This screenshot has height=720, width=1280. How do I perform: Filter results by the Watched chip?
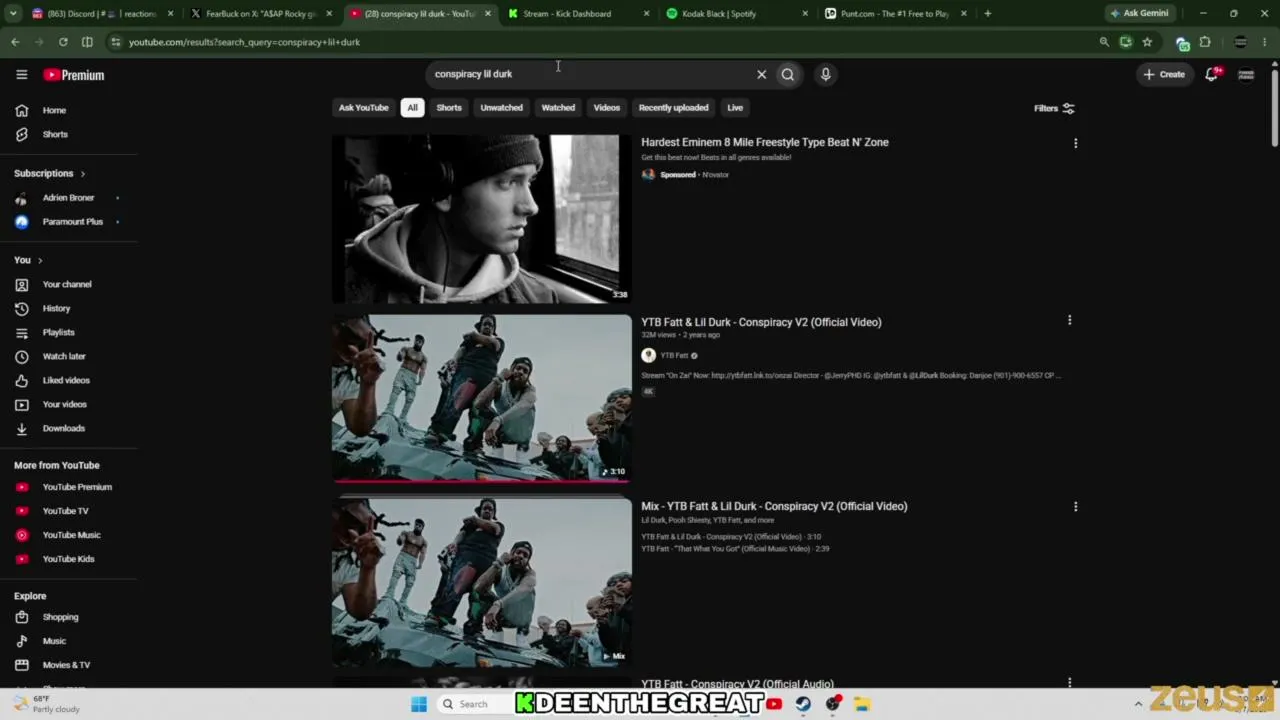pos(558,108)
